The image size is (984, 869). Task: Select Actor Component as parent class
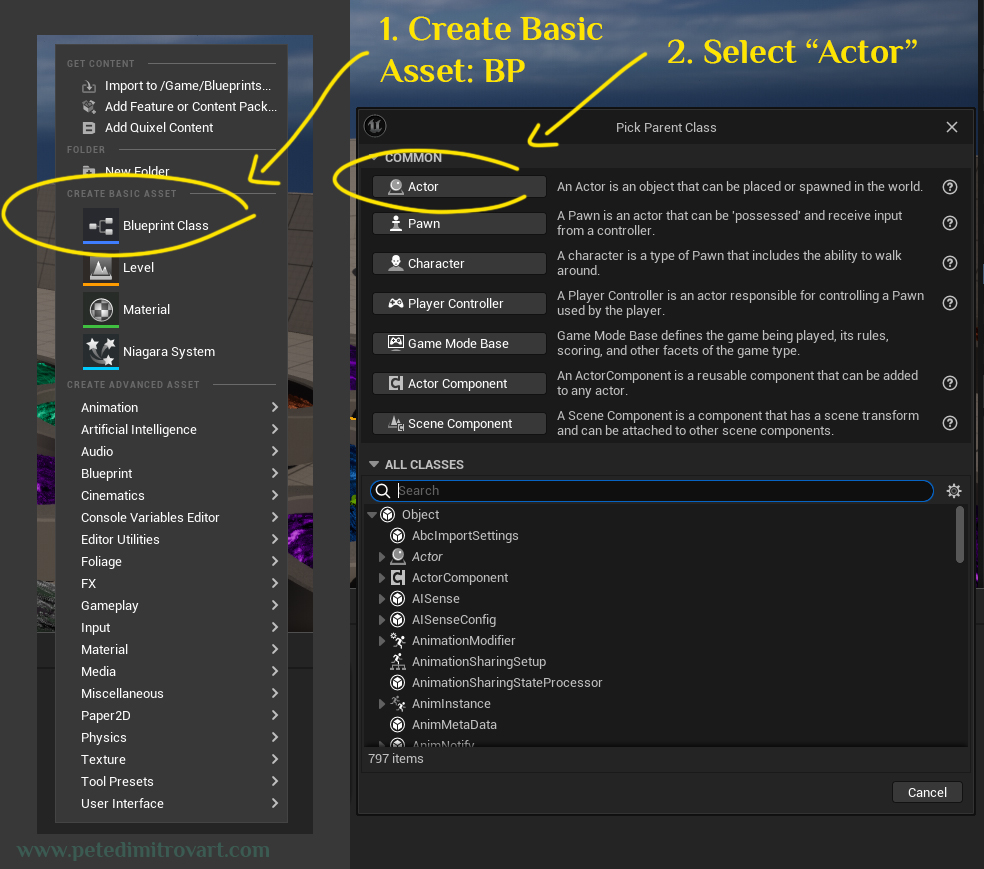point(459,383)
